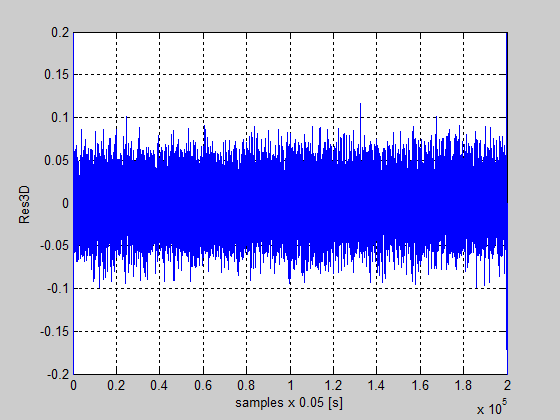
Task: Click the 1.4 x-axis tick label
Action: coord(376,386)
